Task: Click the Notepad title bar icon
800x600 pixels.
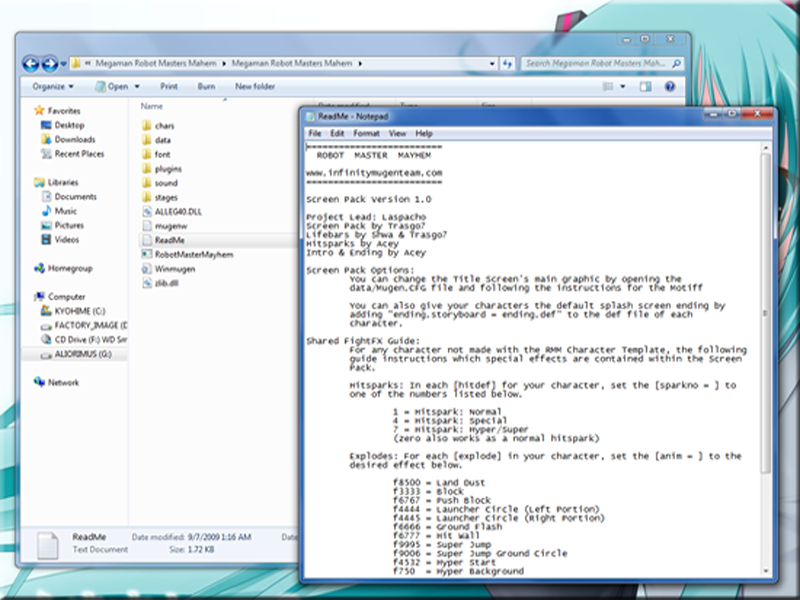Action: tap(310, 117)
